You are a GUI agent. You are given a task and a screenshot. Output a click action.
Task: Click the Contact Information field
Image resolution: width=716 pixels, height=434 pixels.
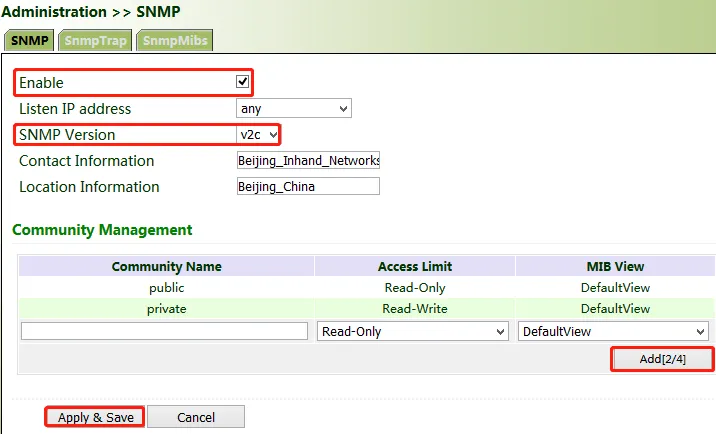point(308,160)
